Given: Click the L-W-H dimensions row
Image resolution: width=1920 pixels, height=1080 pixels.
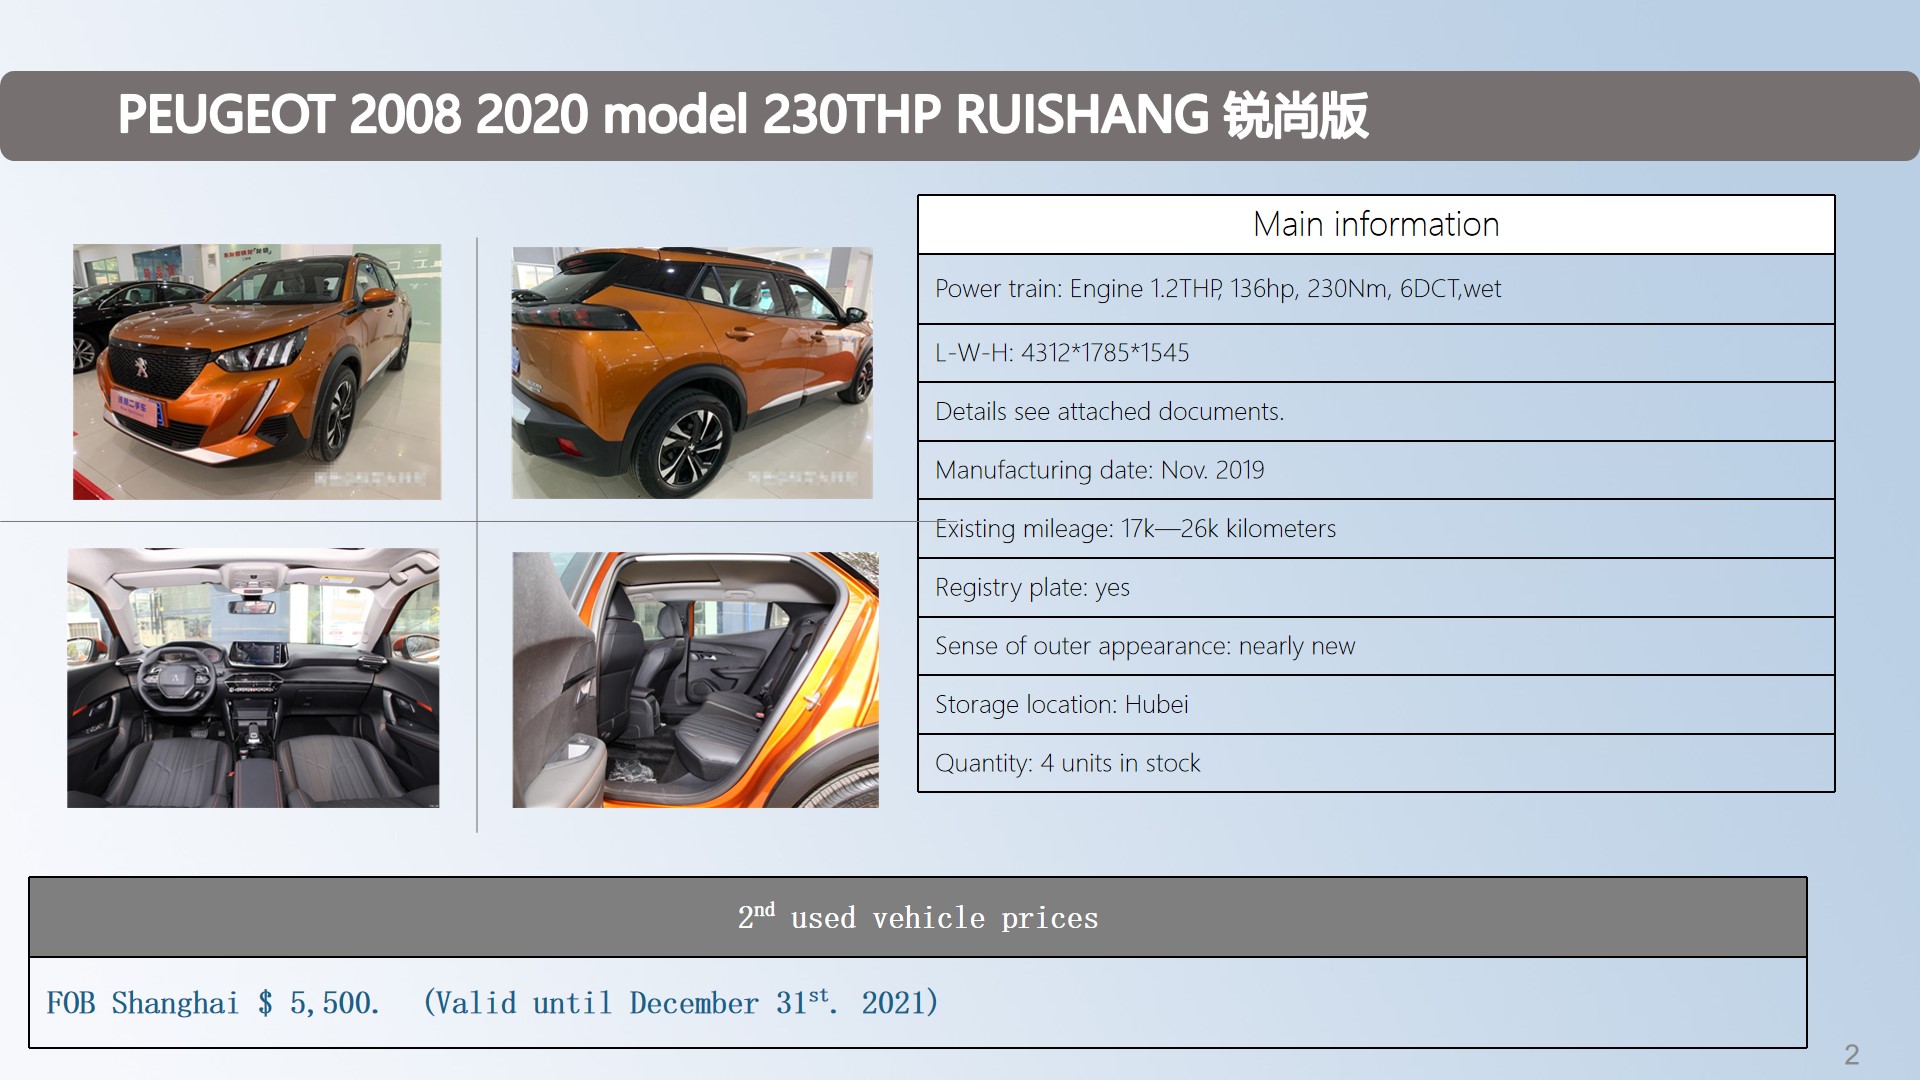Looking at the screenshot, I should [1061, 353].
